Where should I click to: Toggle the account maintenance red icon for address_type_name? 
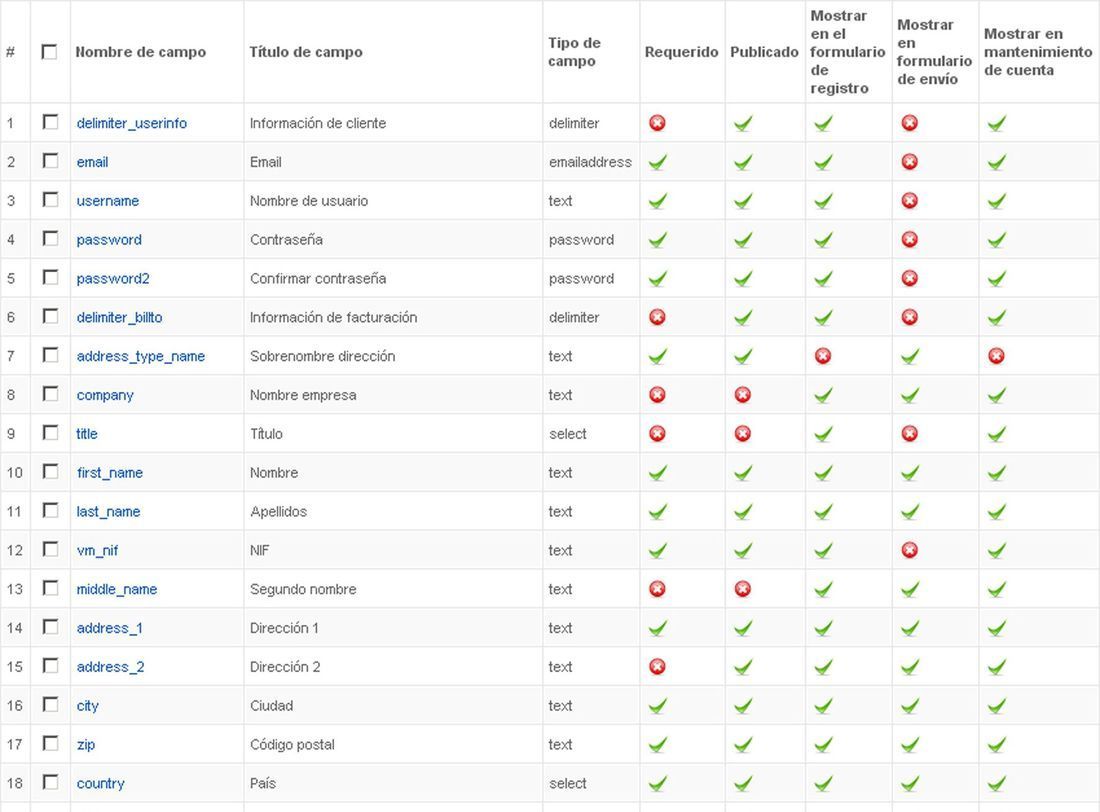(996, 356)
